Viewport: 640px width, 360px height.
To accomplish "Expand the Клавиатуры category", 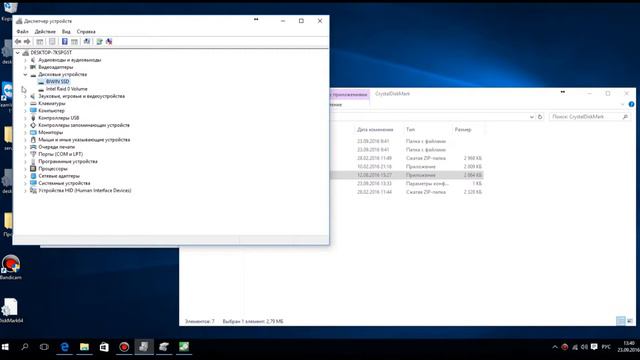I will tap(25, 104).
